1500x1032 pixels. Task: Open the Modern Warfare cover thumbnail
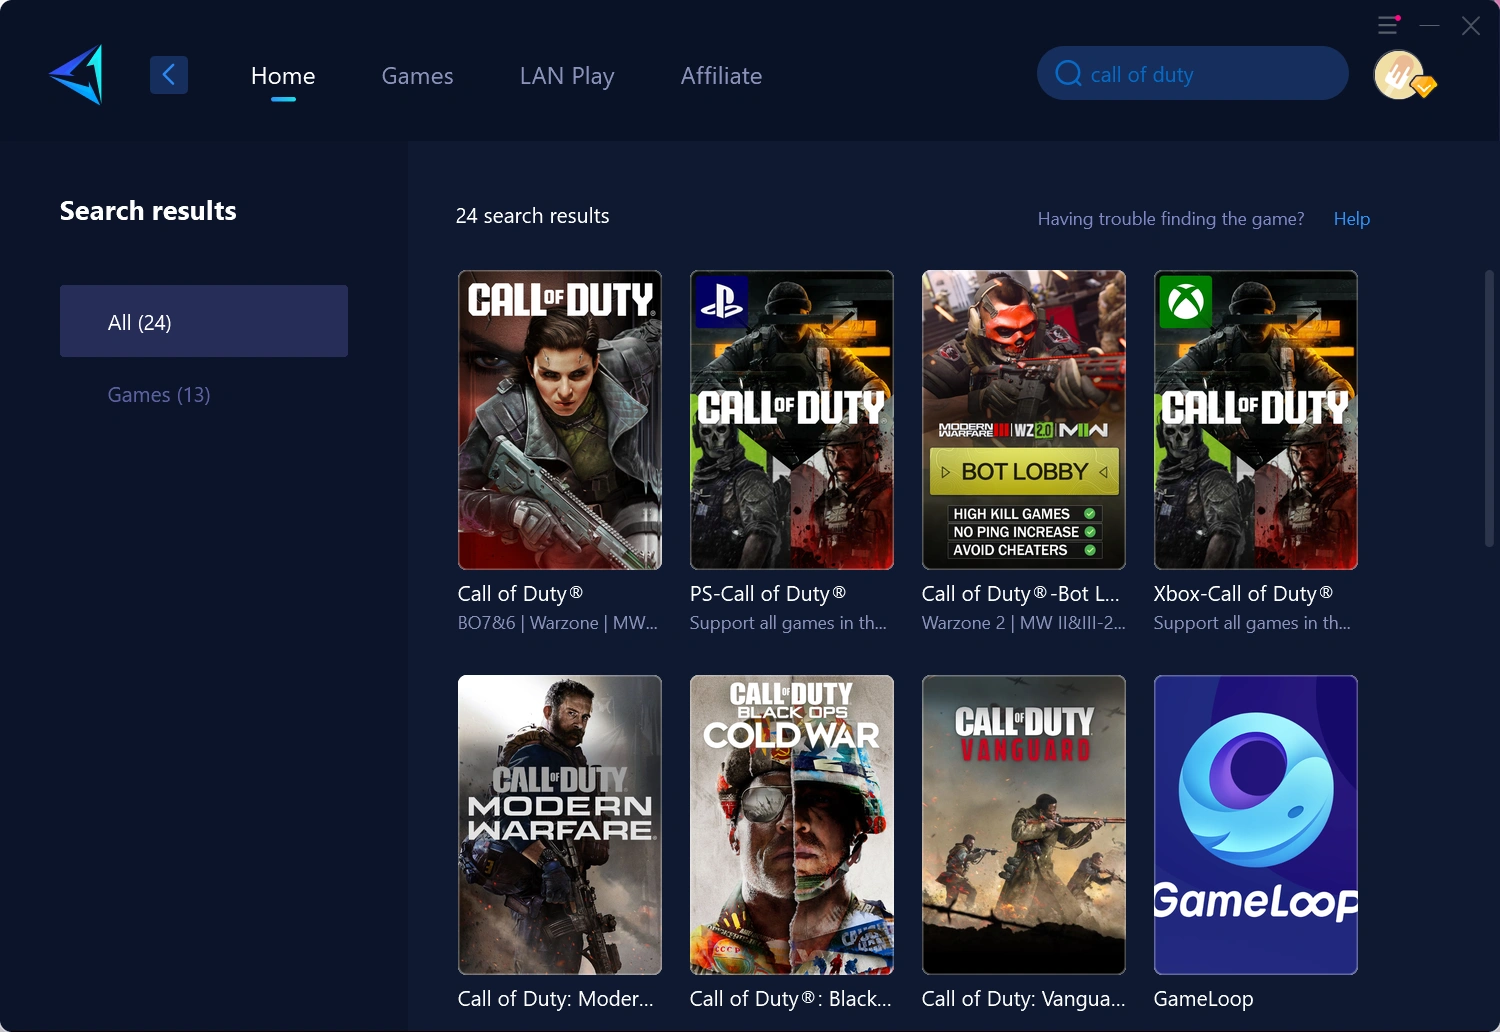click(560, 825)
